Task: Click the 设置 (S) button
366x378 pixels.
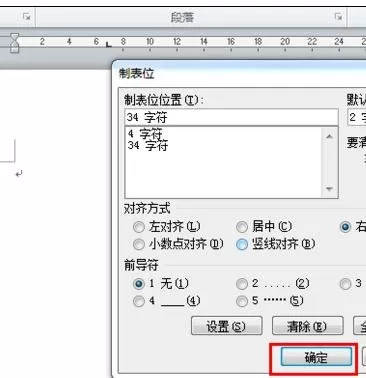Action: [226, 326]
